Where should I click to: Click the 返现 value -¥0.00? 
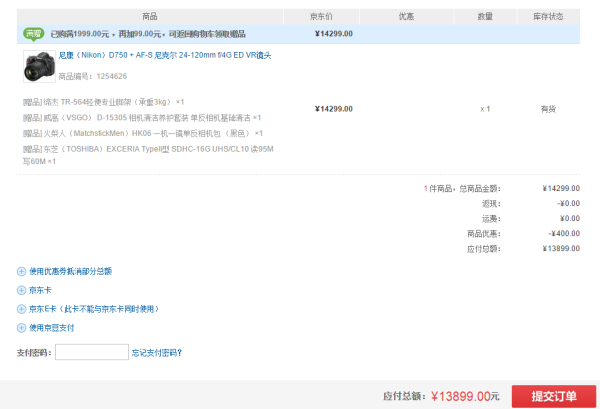pos(569,204)
